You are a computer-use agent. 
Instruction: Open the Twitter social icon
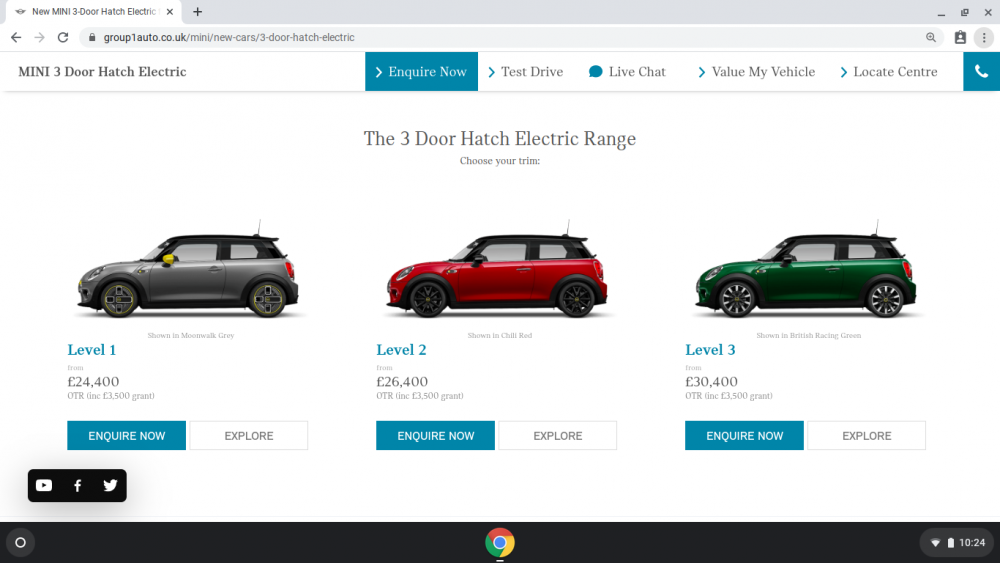coord(110,486)
